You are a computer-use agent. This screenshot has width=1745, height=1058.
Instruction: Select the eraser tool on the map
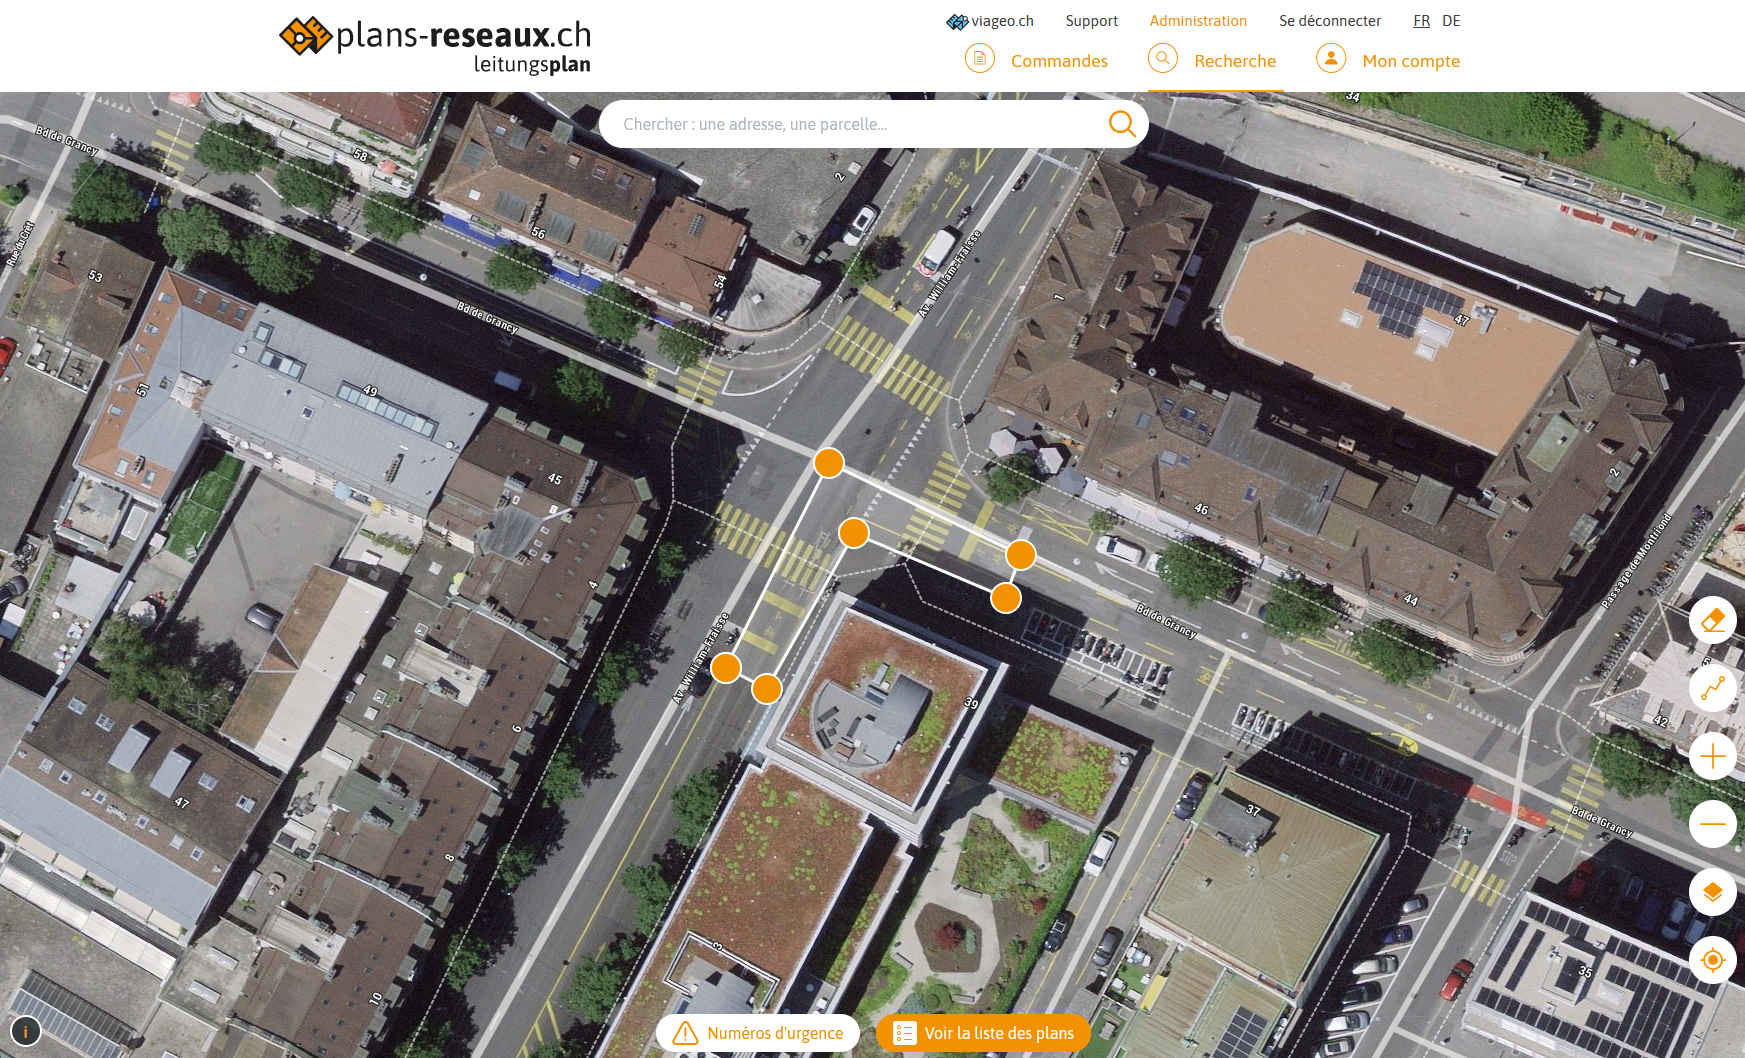tap(1712, 621)
